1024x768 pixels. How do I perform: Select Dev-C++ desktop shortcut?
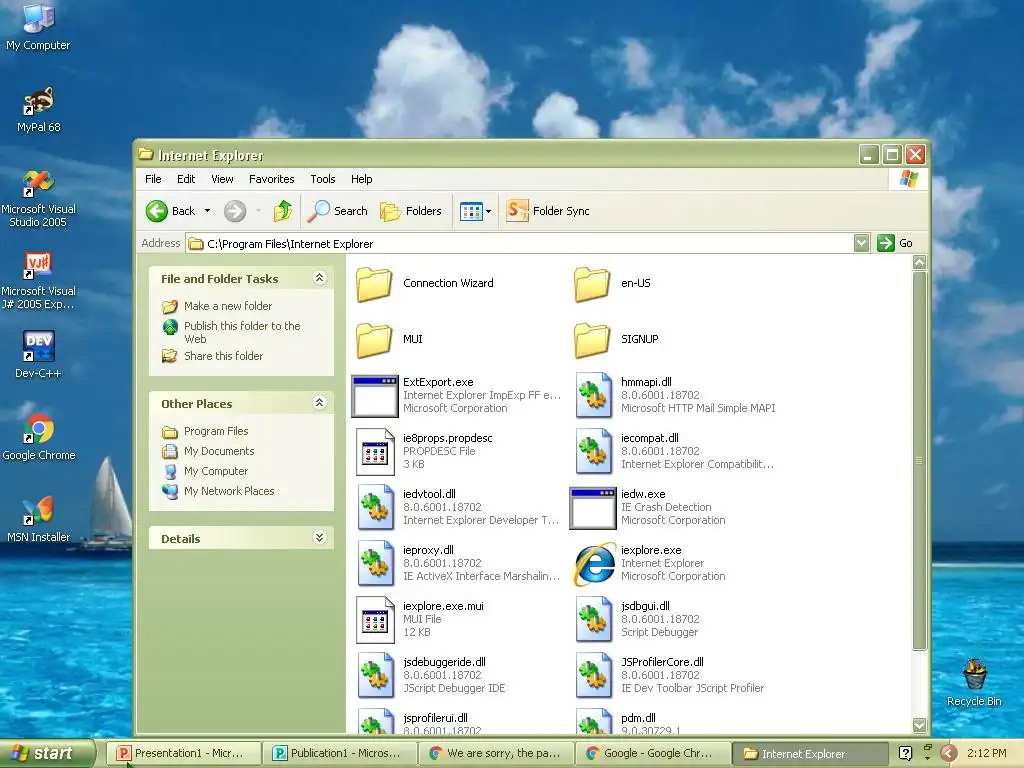38,355
